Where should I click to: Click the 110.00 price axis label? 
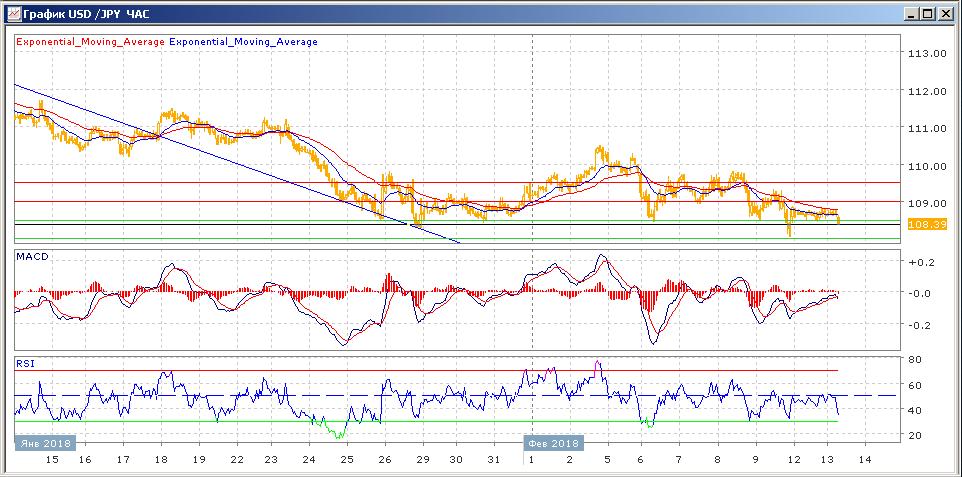point(925,166)
